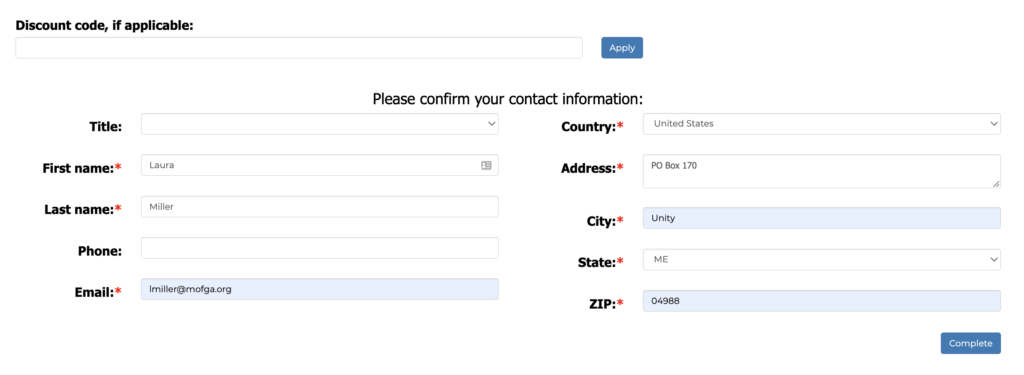Click the "Please confirm your contact information" heading
This screenshot has width=1024, height=375.
click(508, 99)
